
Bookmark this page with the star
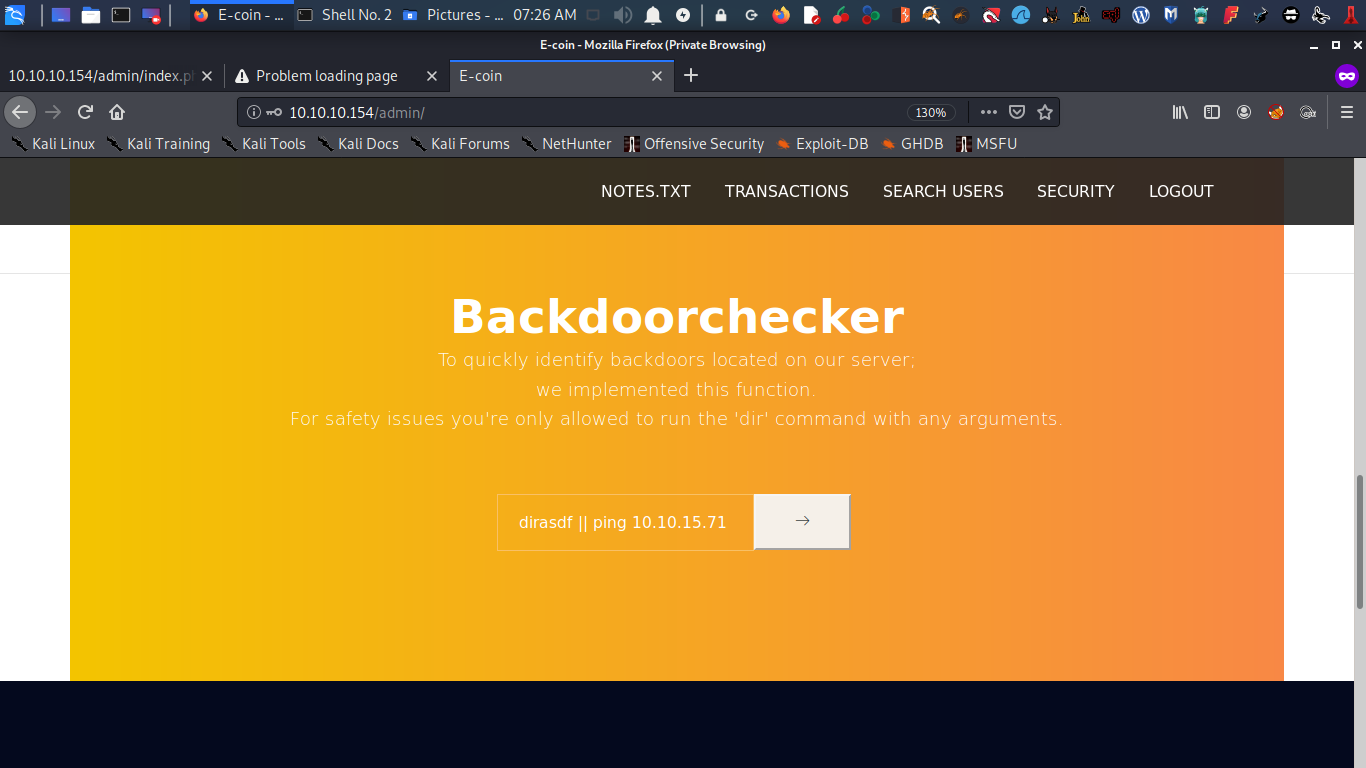(1045, 112)
